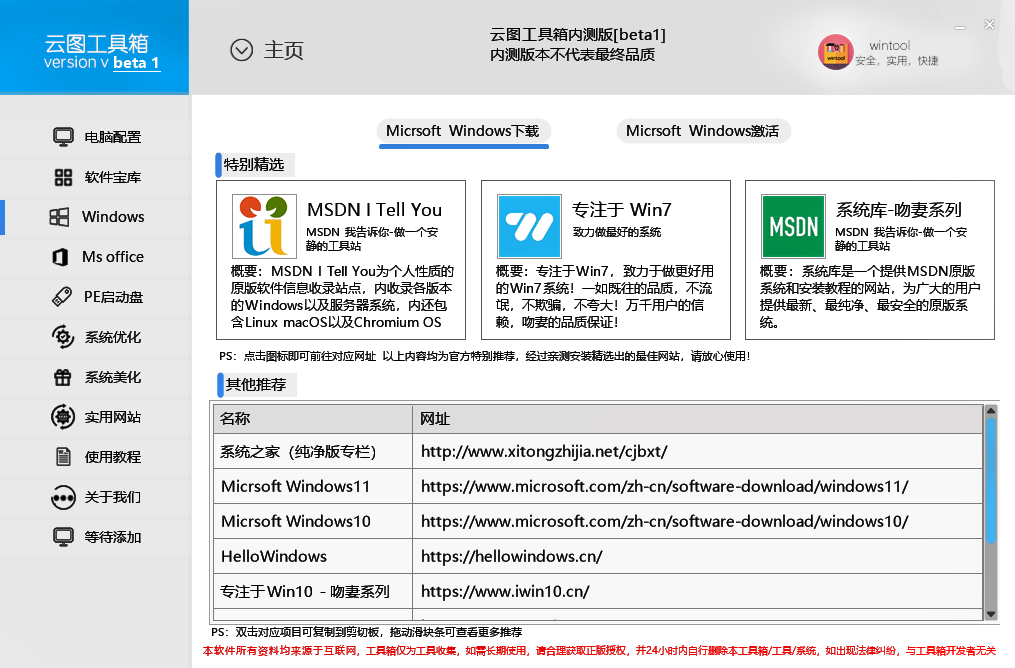The height and width of the screenshot is (668, 1015).
Task: Minimize the 云图工具箱 window
Action: tap(960, 27)
